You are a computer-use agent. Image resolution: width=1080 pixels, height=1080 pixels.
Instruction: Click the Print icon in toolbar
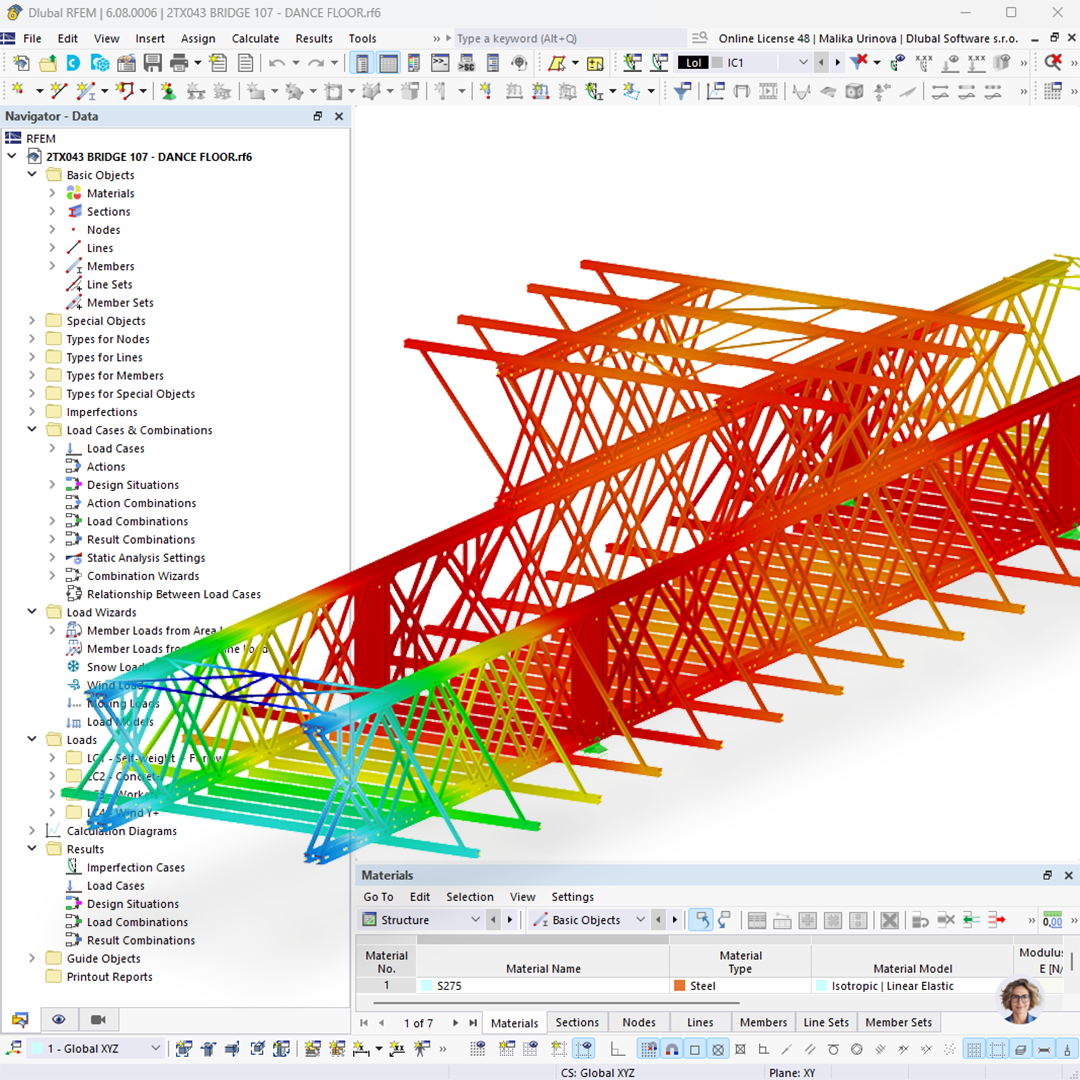point(179,63)
